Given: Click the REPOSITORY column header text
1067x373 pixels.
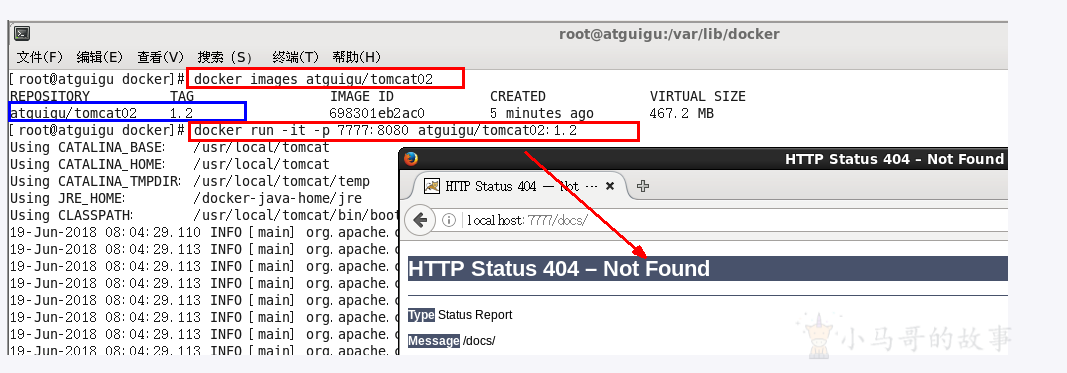Looking at the screenshot, I should 50,96.
